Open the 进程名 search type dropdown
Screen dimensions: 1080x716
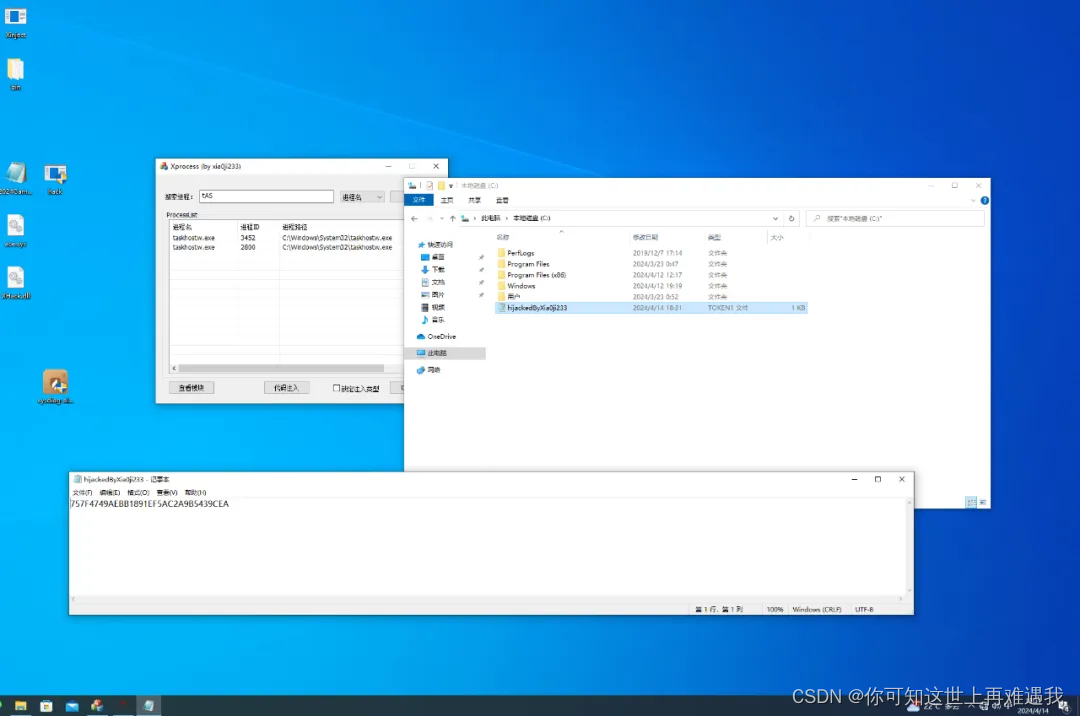[362, 197]
